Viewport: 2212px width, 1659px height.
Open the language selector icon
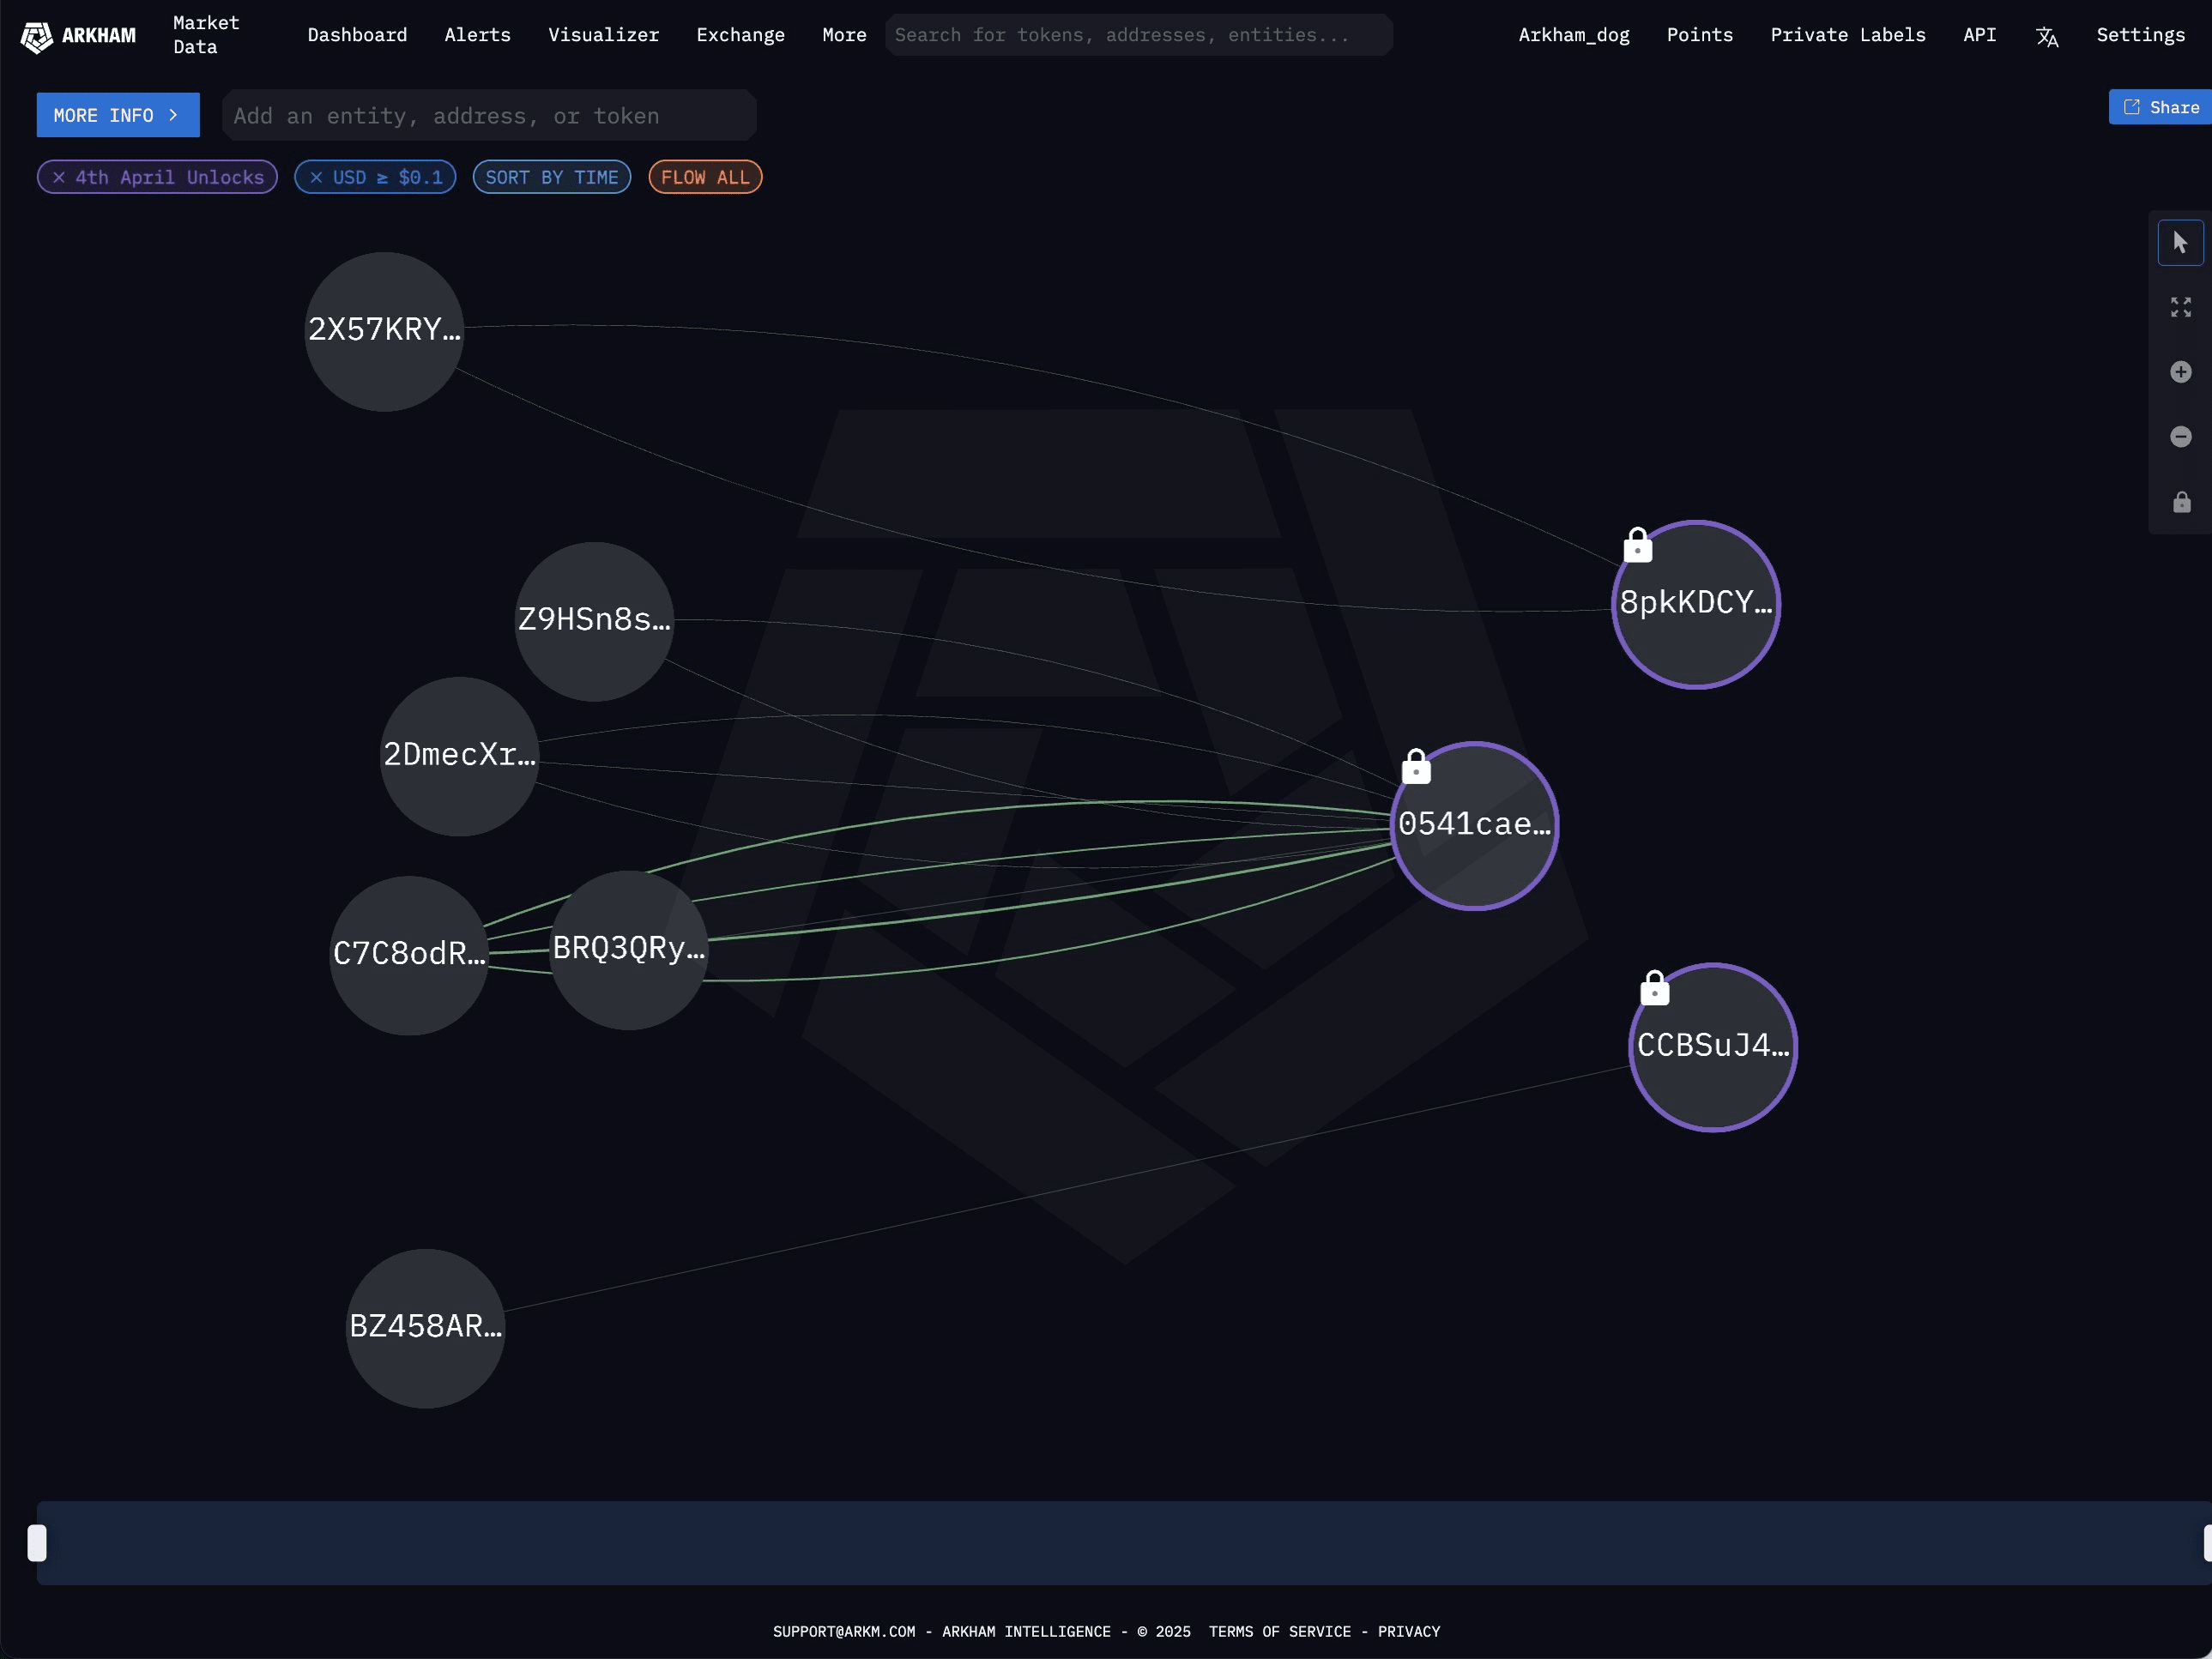pos(2046,35)
